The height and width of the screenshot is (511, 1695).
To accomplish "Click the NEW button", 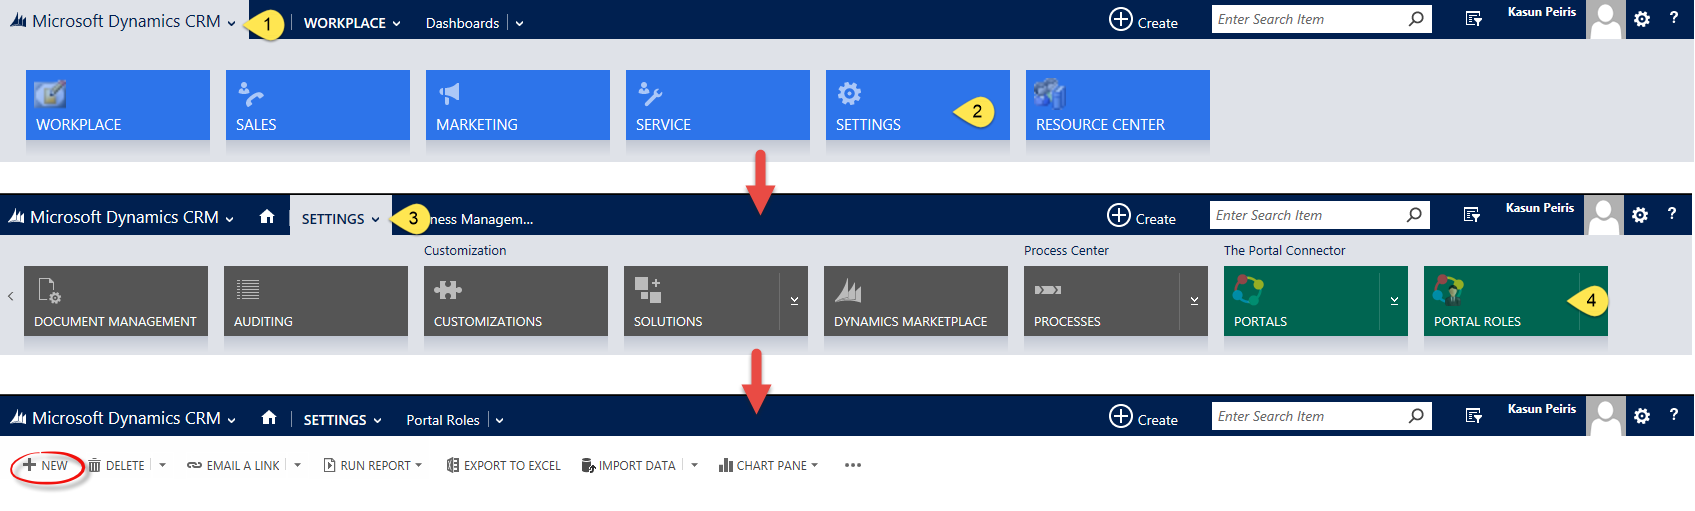I will pos(46,465).
